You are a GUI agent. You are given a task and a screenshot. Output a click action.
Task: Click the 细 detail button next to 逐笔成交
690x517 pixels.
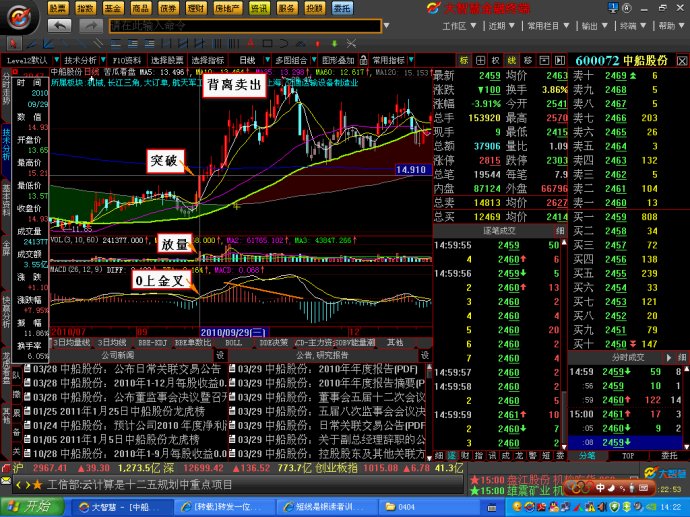(x=560, y=231)
